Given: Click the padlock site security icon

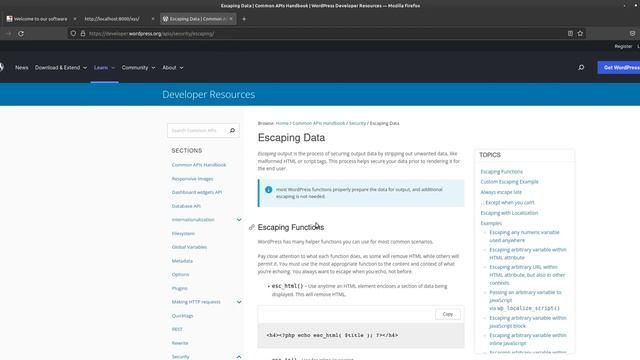Looking at the screenshot, I should pos(83,33).
